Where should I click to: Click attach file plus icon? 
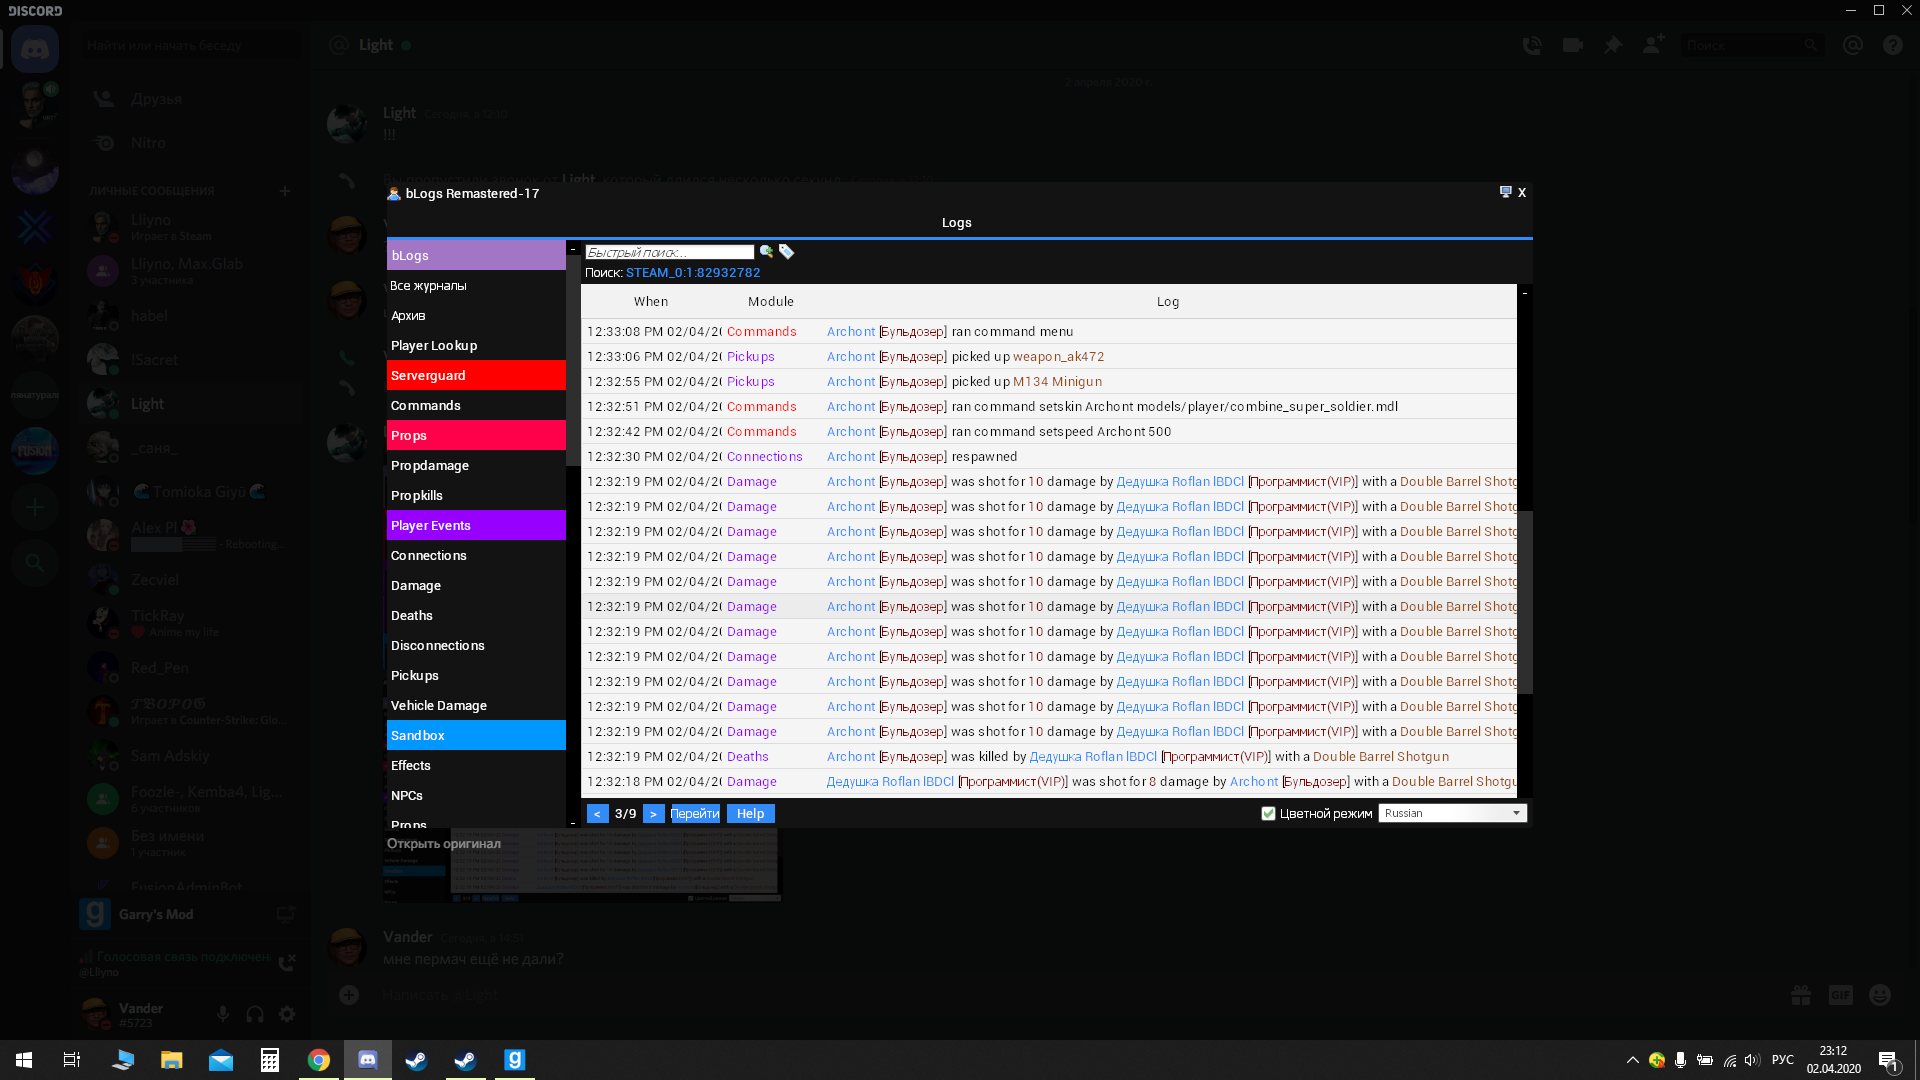tap(349, 995)
